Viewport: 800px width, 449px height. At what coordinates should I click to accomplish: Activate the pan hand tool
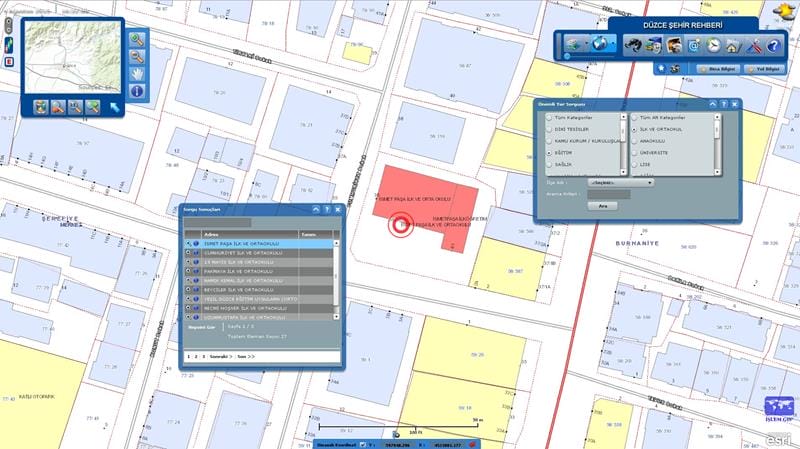click(x=137, y=74)
